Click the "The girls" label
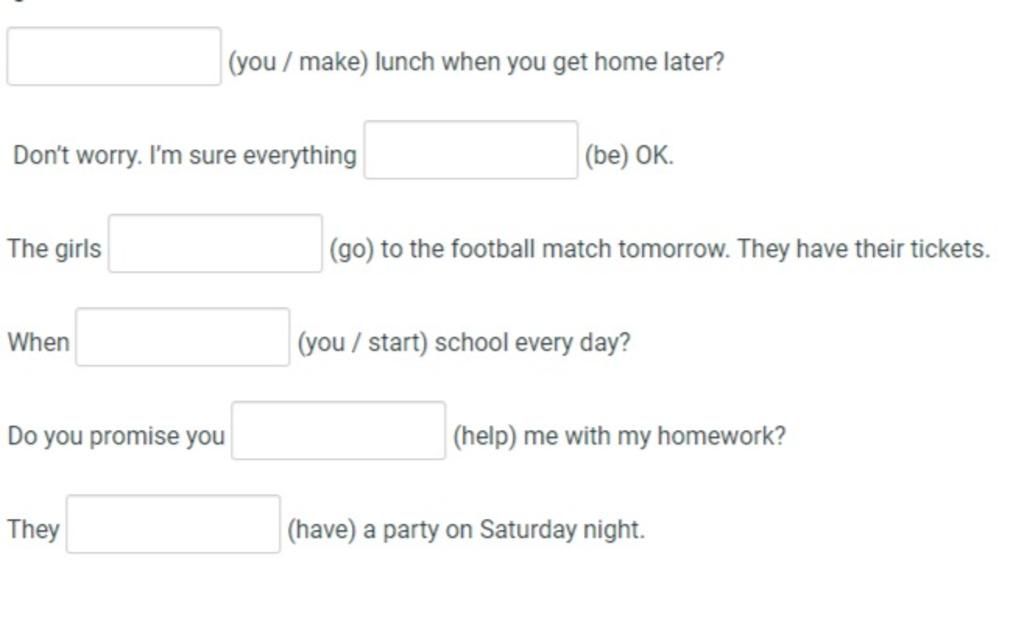This screenshot has height=644, width=1024. tap(54, 249)
